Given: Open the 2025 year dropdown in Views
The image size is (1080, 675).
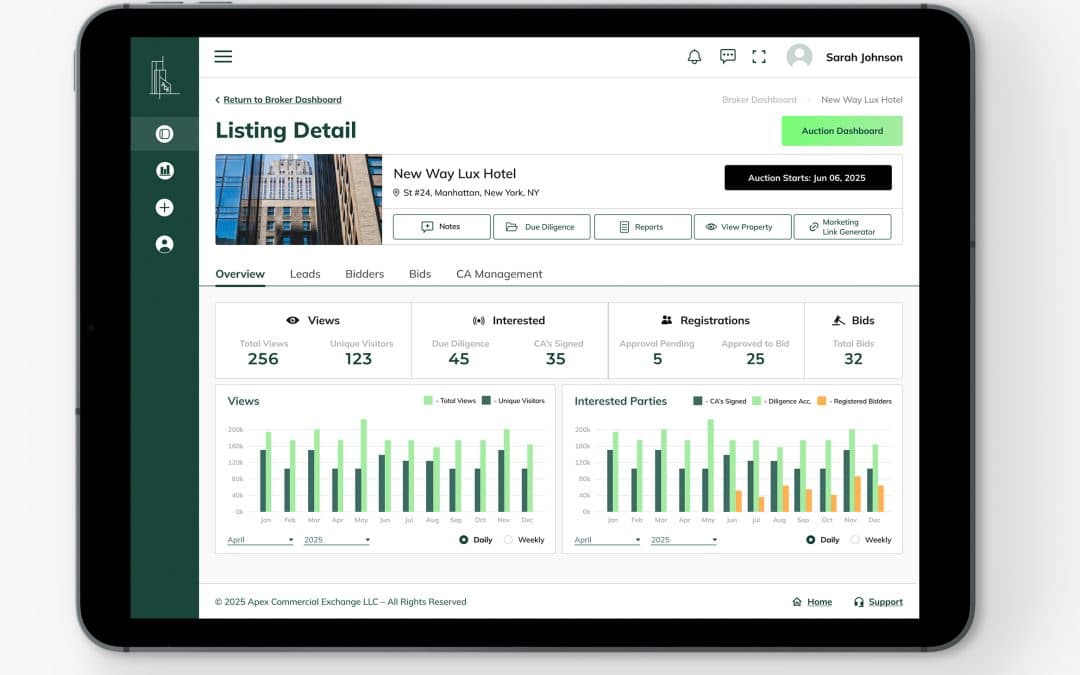Looking at the screenshot, I should pos(337,540).
